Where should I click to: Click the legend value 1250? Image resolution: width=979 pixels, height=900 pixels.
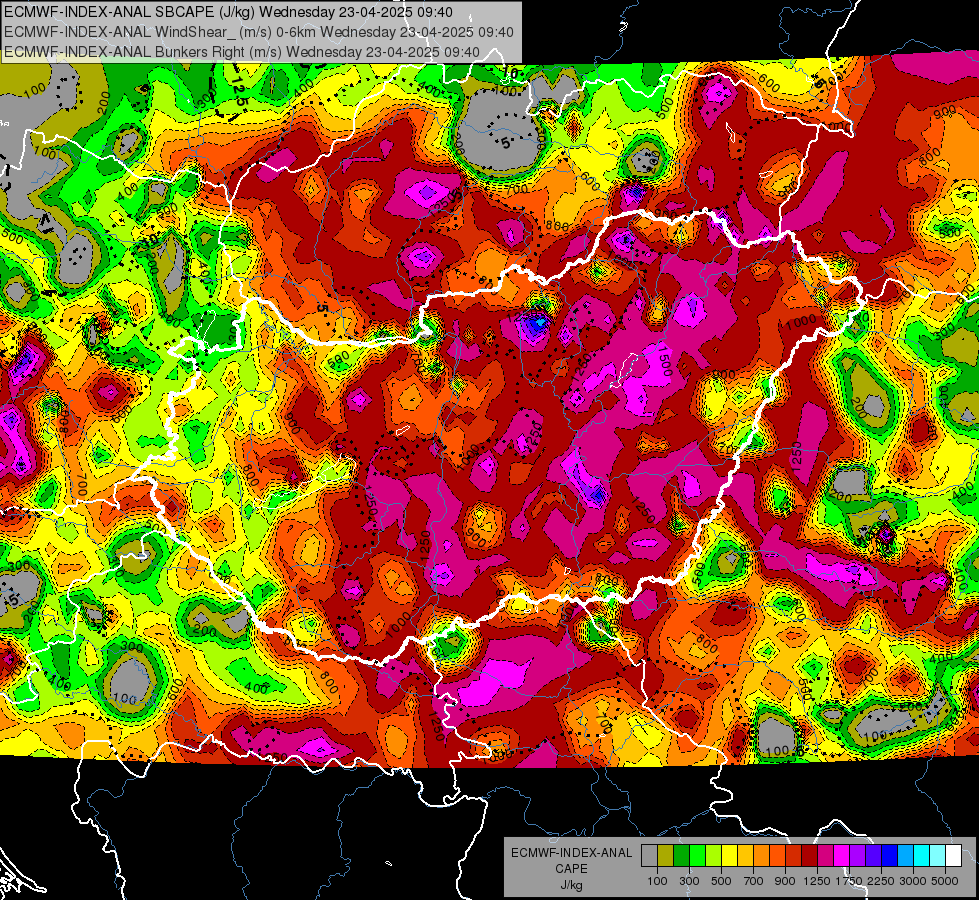coord(817,881)
